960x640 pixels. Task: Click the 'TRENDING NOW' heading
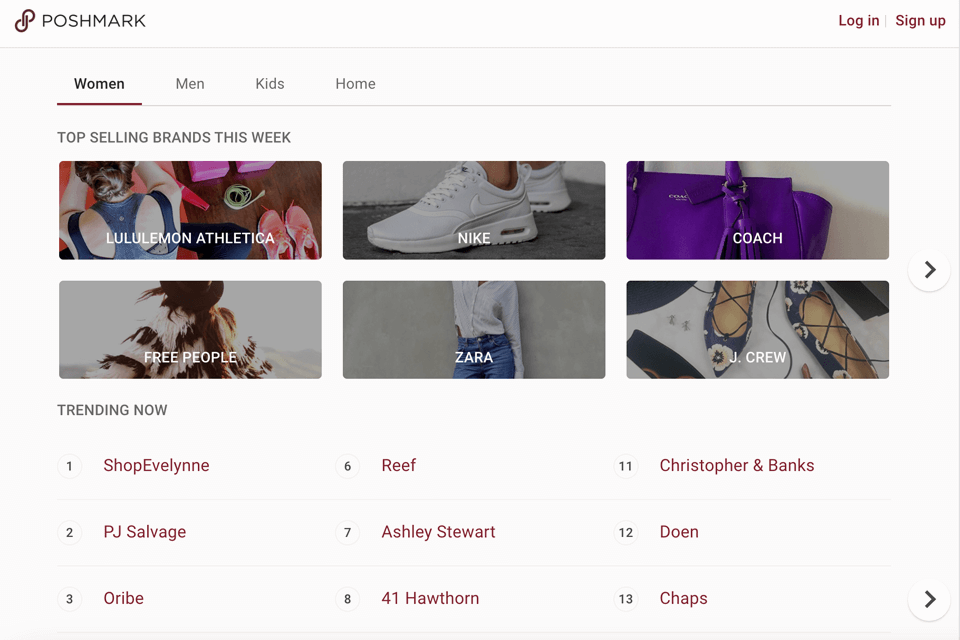112,410
